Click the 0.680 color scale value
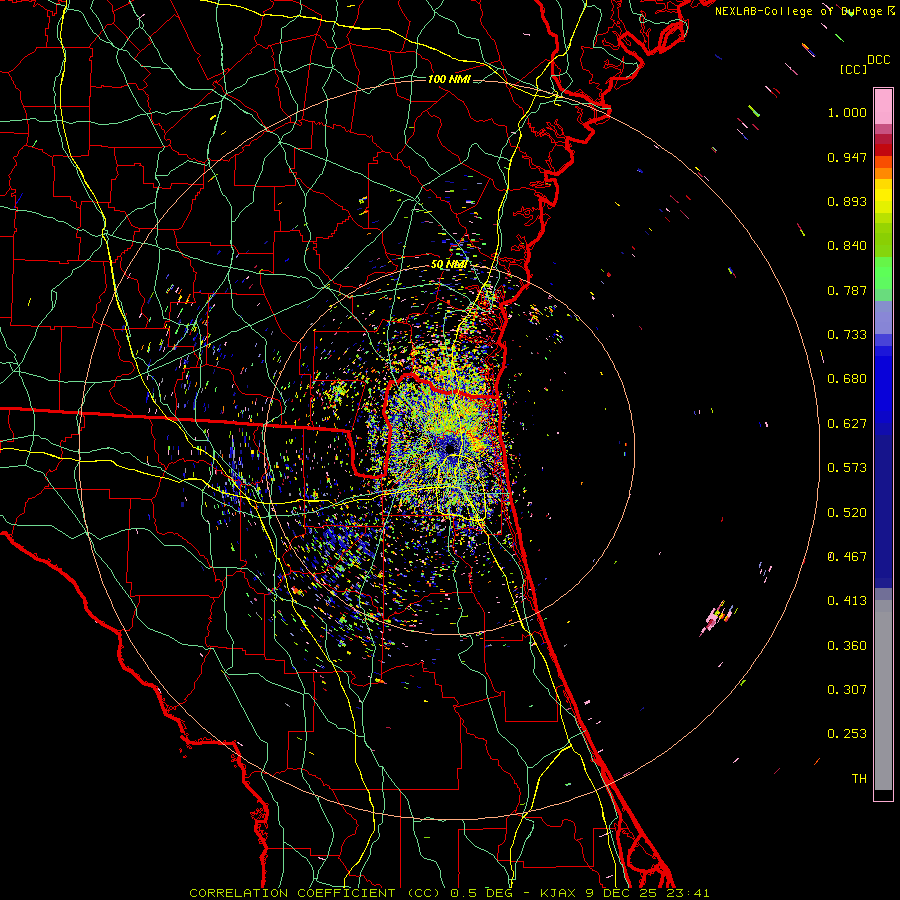 847,379
